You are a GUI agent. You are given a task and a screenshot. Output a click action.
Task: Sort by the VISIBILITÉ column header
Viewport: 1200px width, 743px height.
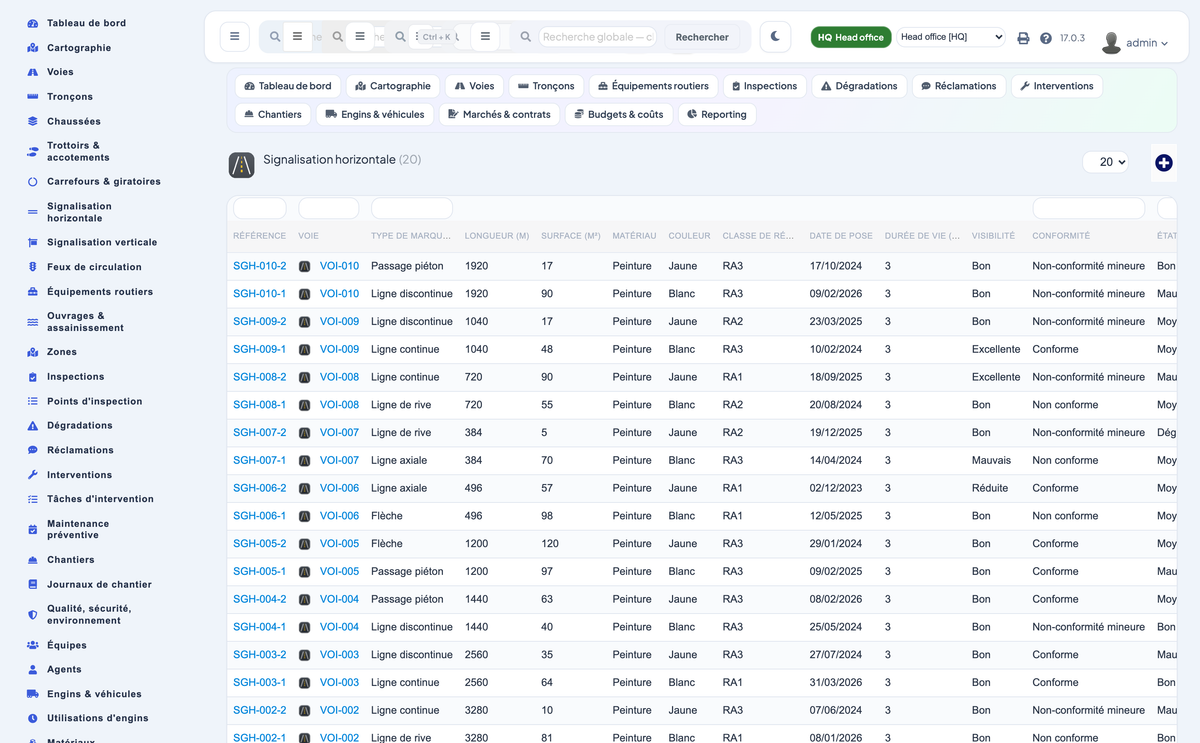(993, 236)
